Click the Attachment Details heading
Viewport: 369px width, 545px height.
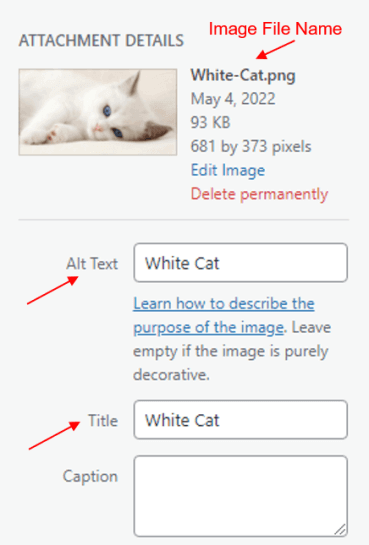point(101,41)
